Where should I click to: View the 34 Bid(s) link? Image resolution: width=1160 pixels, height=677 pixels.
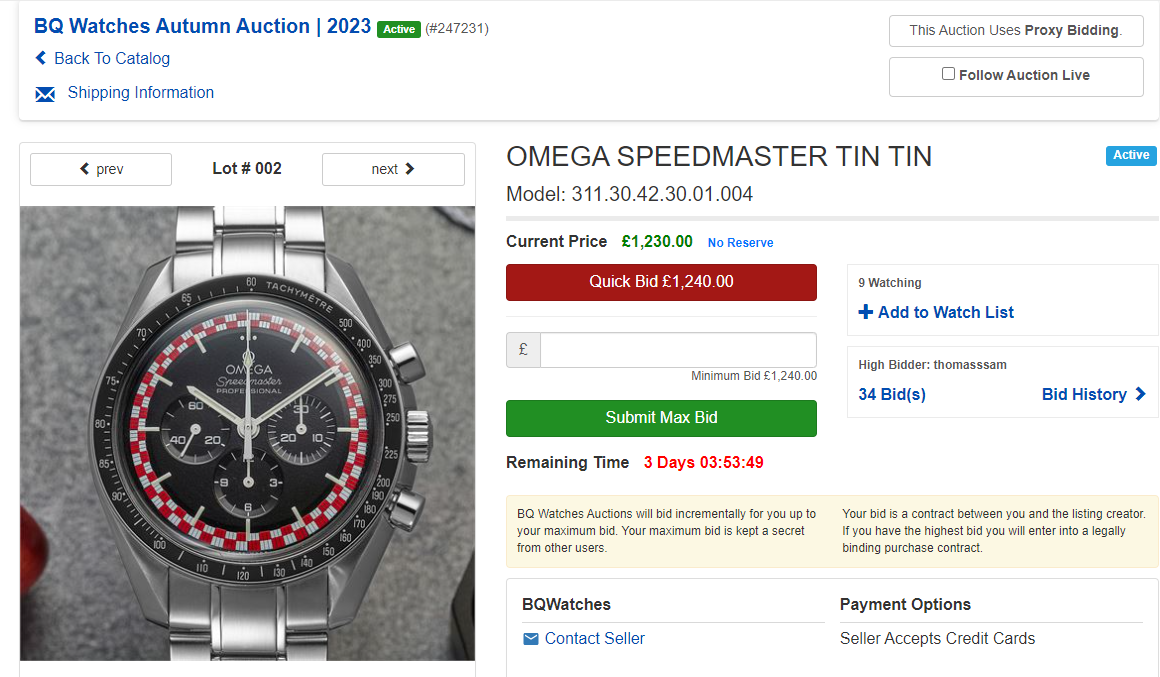point(892,394)
